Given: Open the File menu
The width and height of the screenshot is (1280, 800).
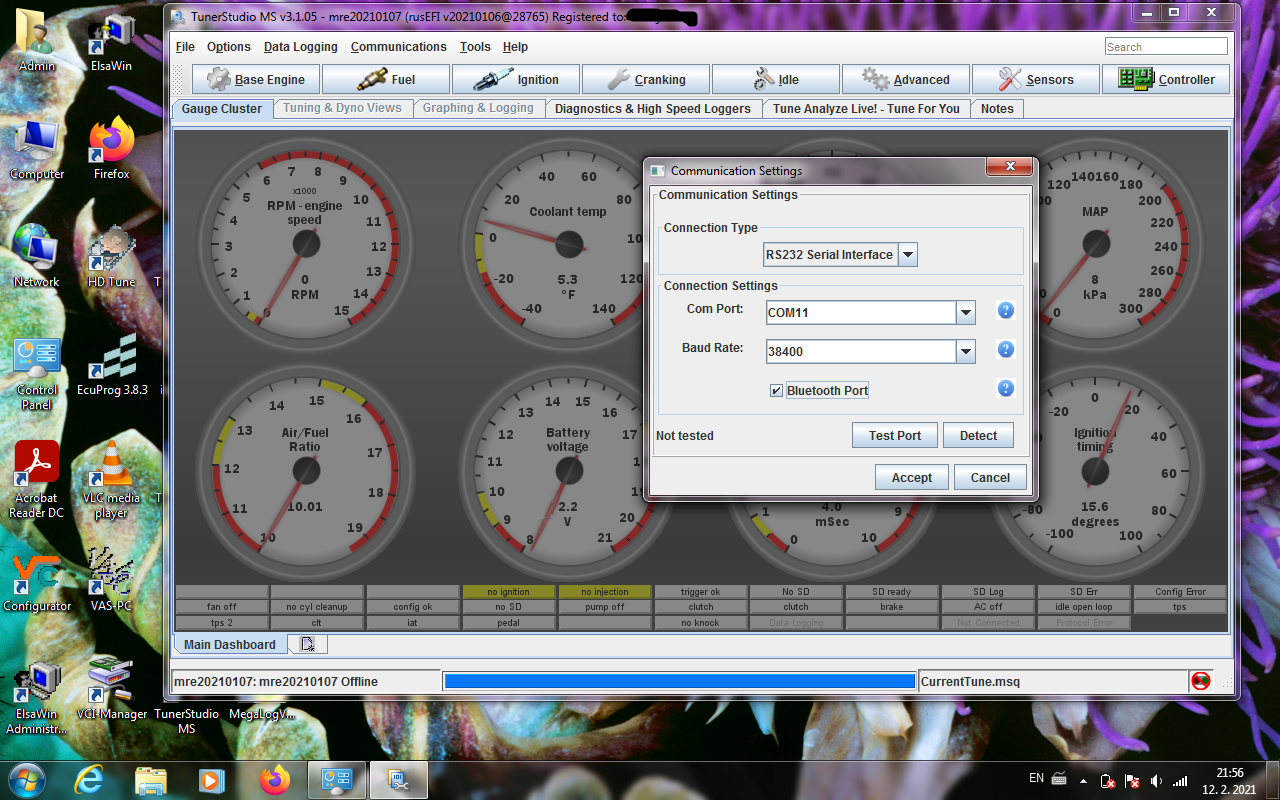Looking at the screenshot, I should [x=185, y=47].
